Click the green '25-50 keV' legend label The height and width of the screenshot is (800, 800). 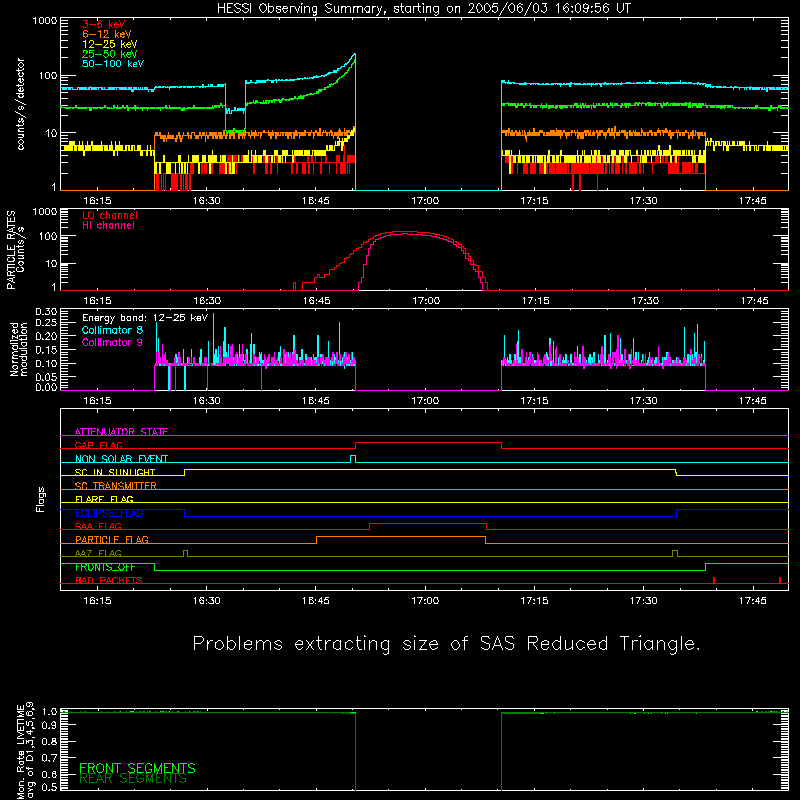click(x=110, y=54)
